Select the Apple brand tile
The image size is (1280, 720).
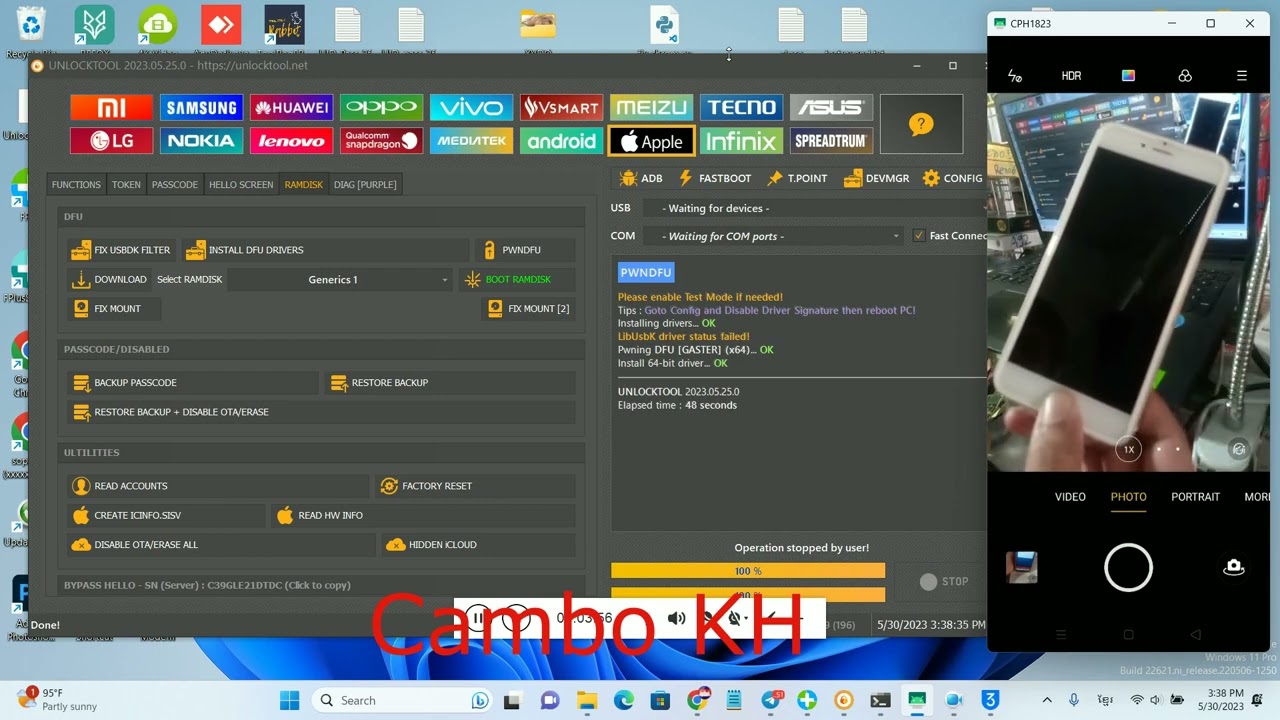[651, 141]
